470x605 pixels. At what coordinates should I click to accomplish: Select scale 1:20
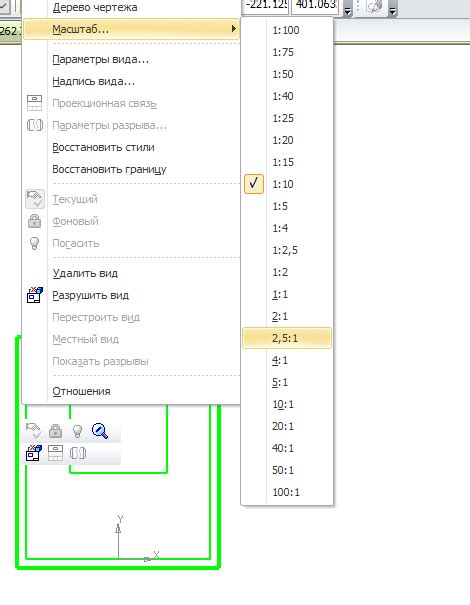(x=287, y=140)
